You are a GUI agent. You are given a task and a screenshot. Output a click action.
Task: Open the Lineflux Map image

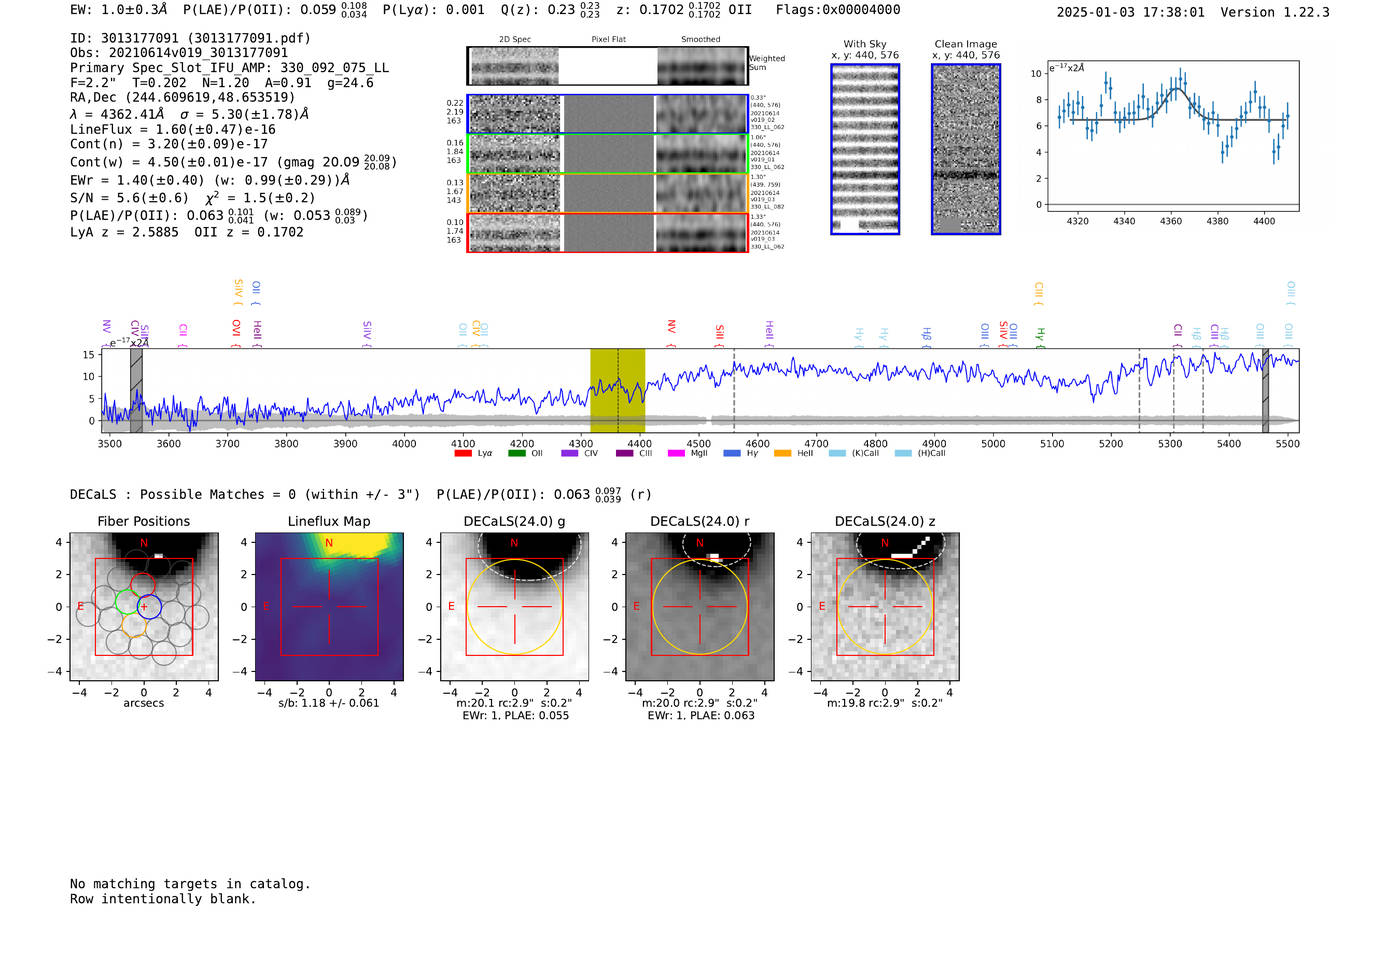coord(329,607)
